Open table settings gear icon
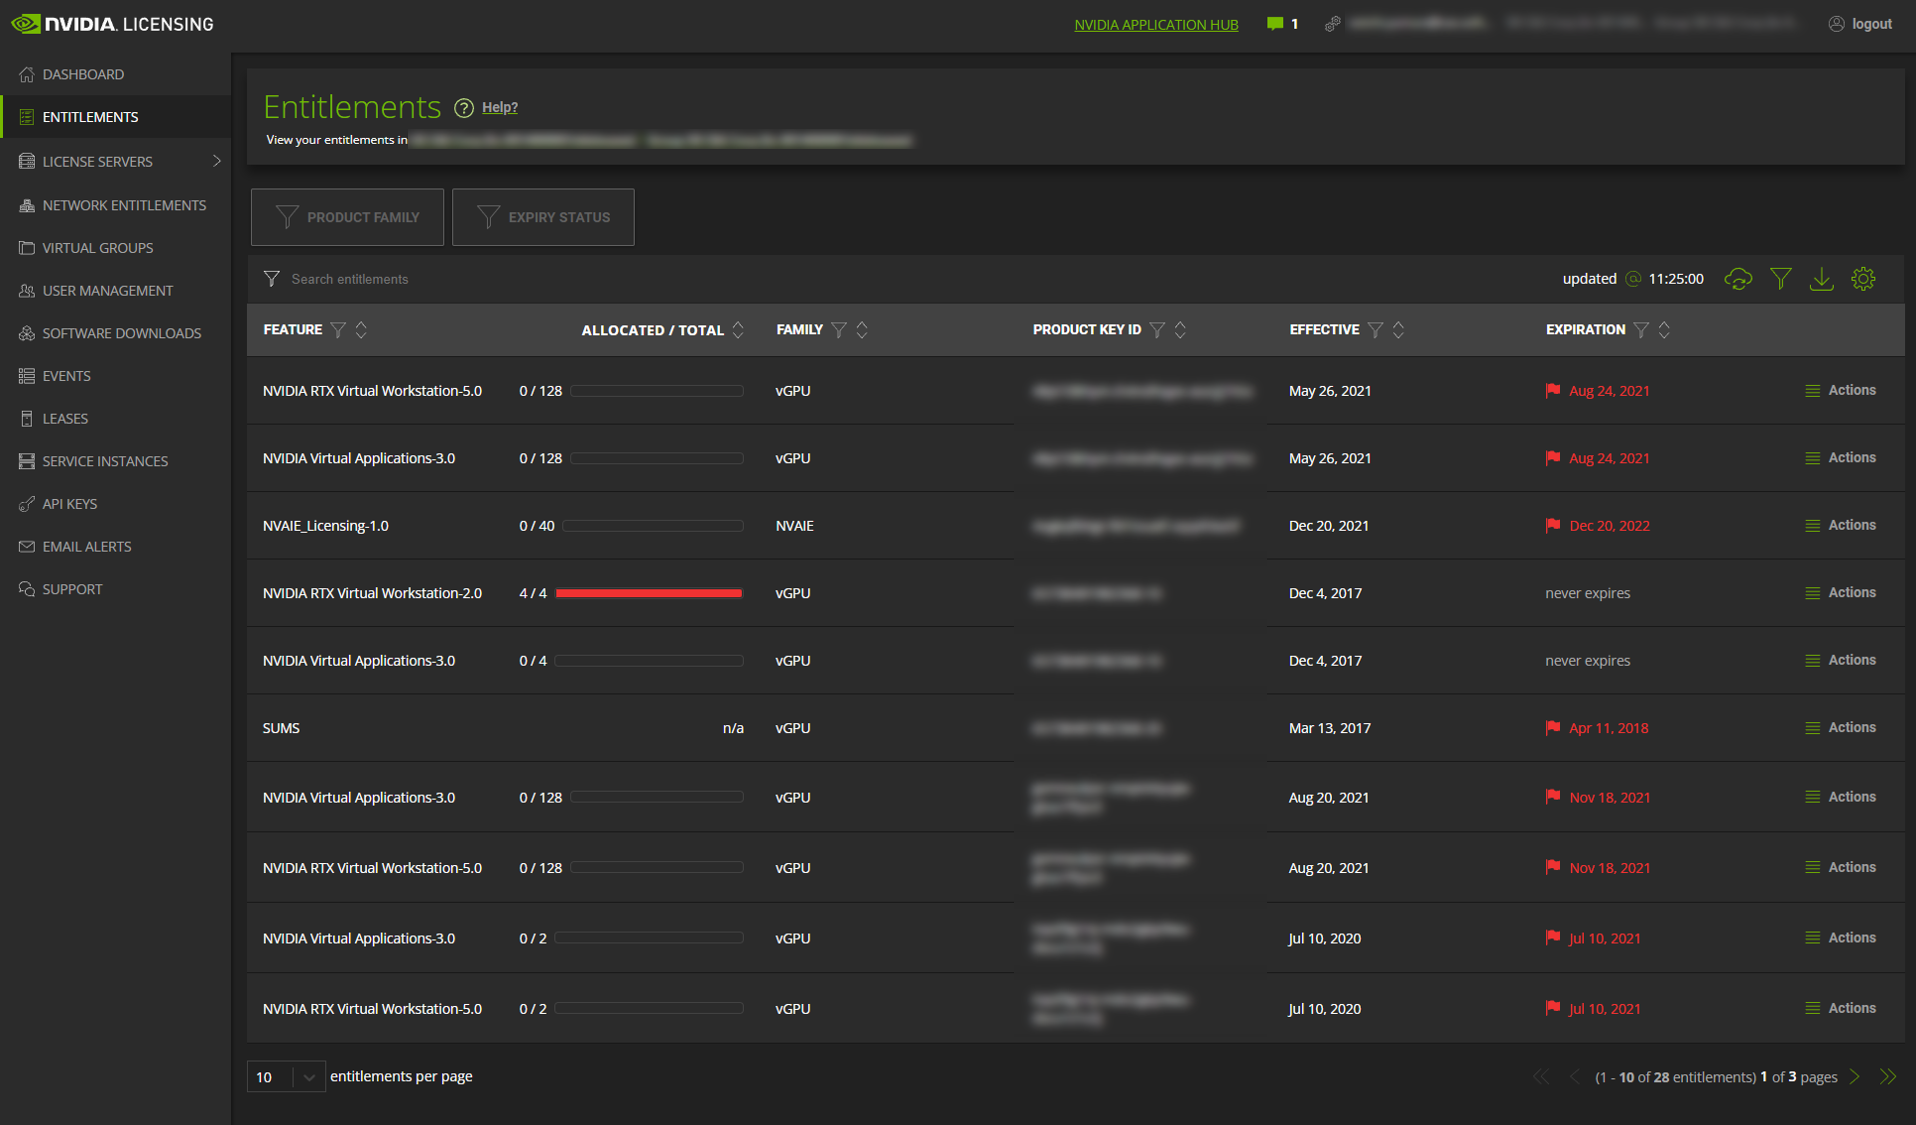1916x1125 pixels. point(1863,279)
